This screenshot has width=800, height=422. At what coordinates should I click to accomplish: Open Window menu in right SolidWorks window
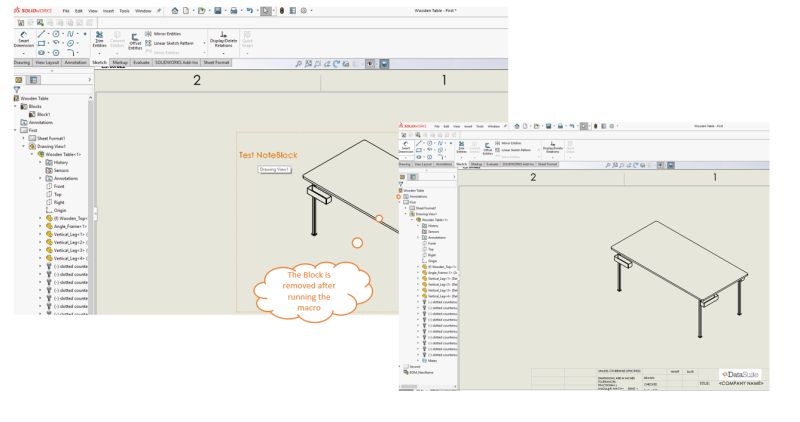coord(493,126)
